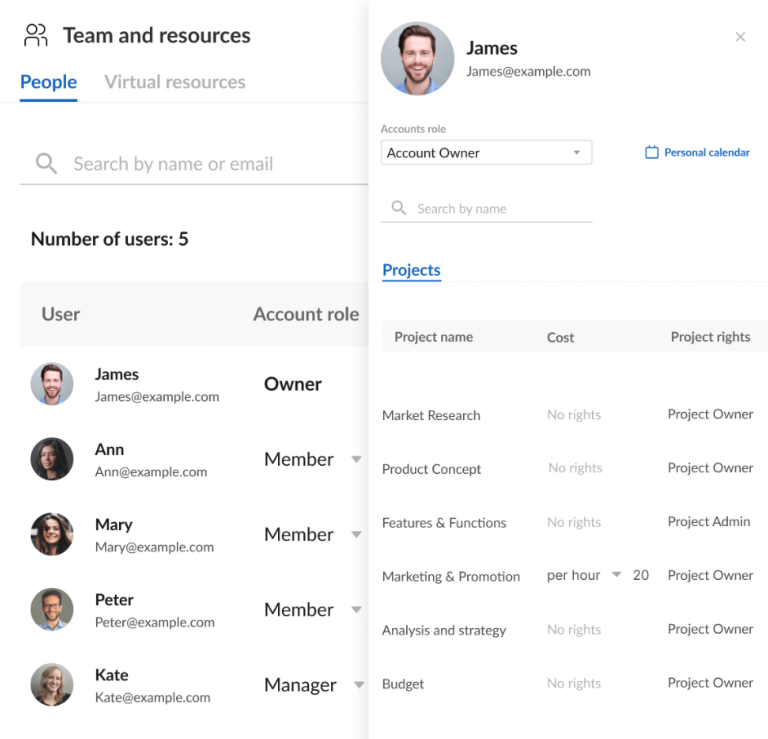This screenshot has width=768, height=739.
Task: Expand Kate's Manager role dropdown arrow
Action: (x=359, y=685)
